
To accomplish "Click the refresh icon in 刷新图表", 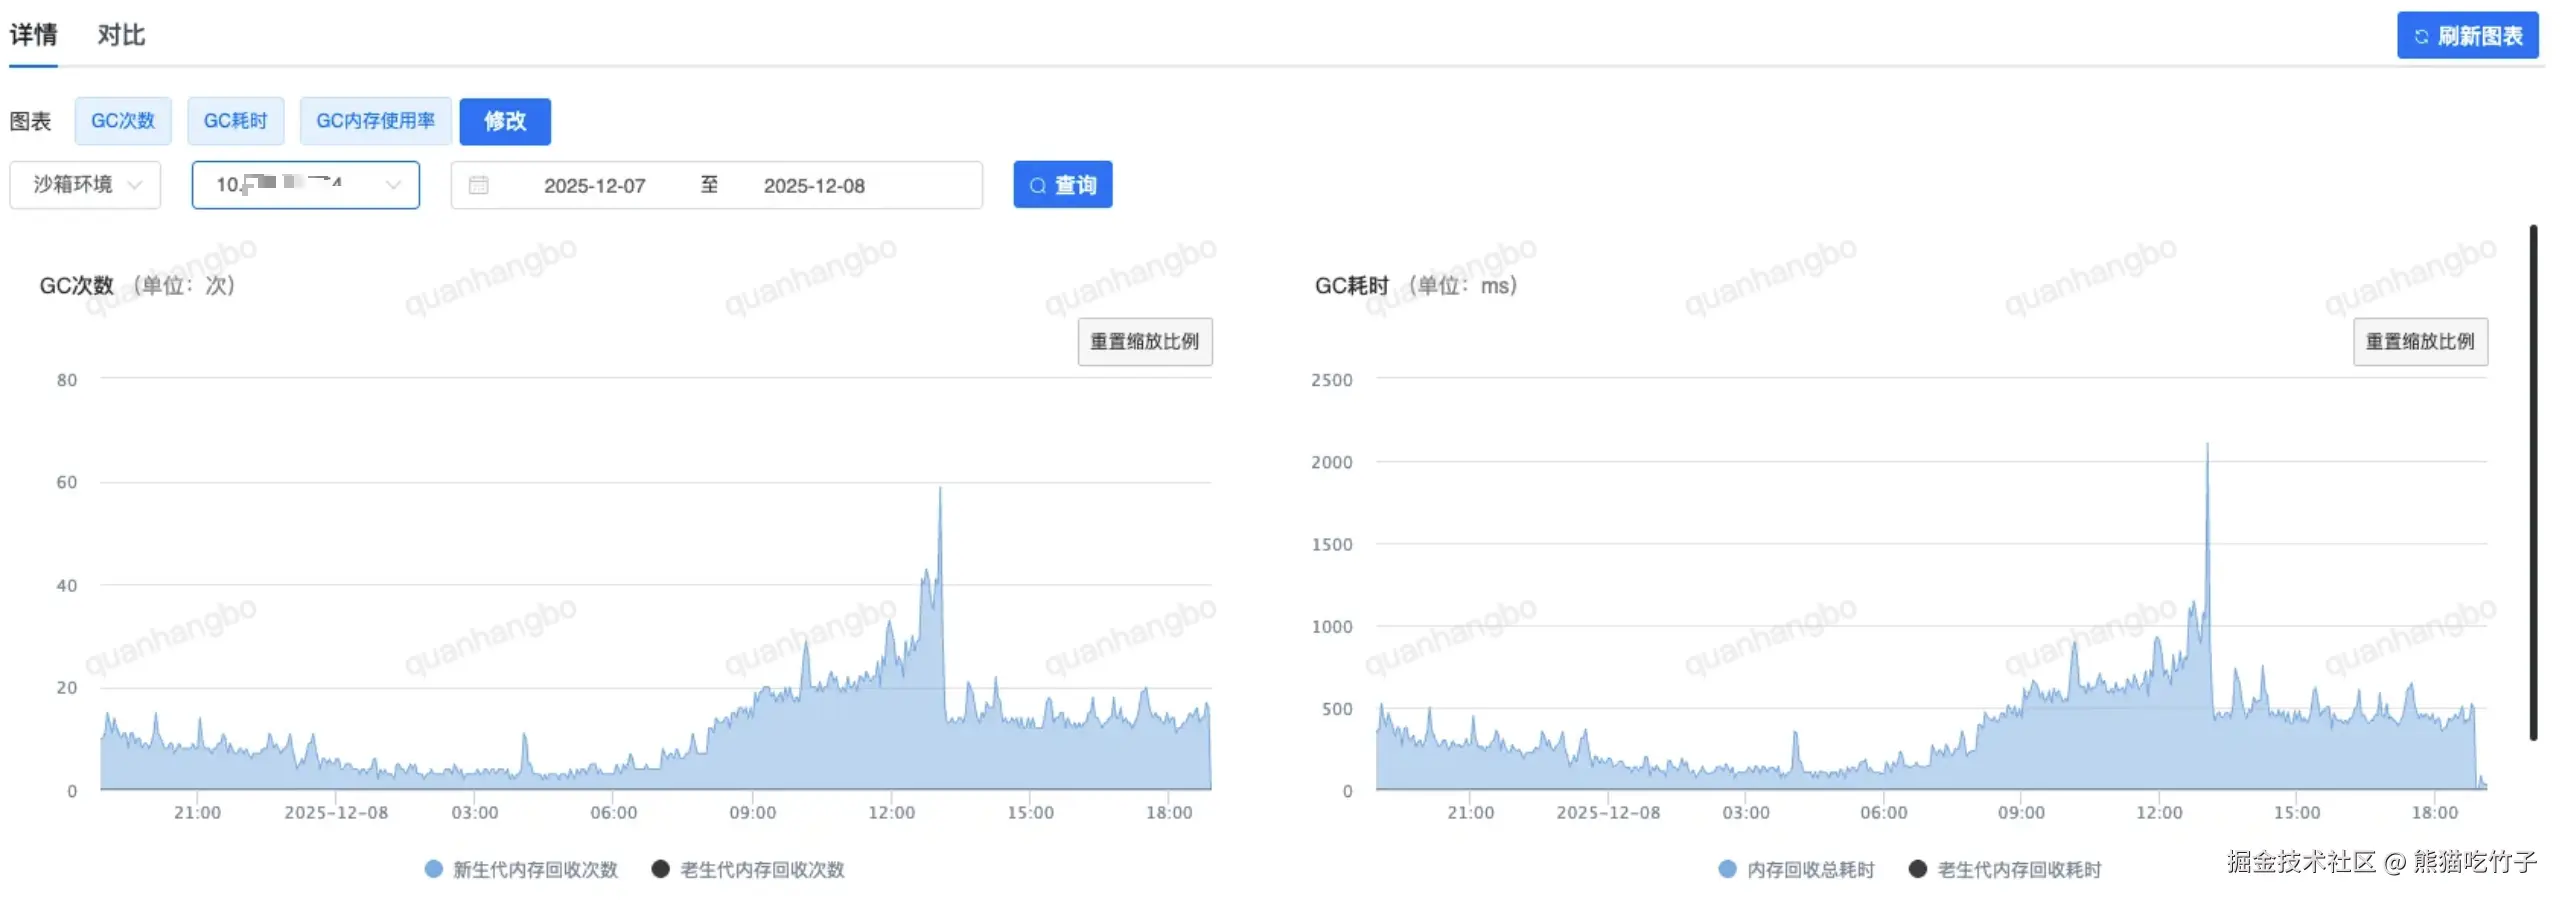I will (2421, 37).
